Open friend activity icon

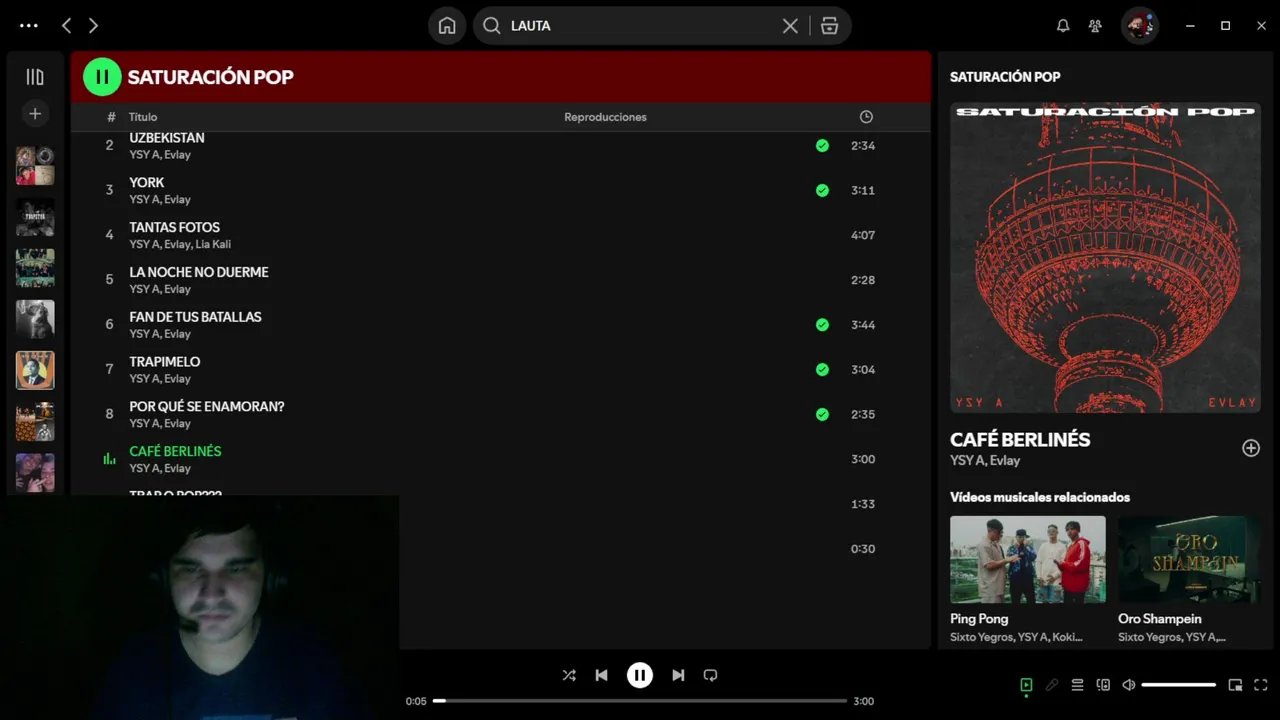[x=1095, y=26]
